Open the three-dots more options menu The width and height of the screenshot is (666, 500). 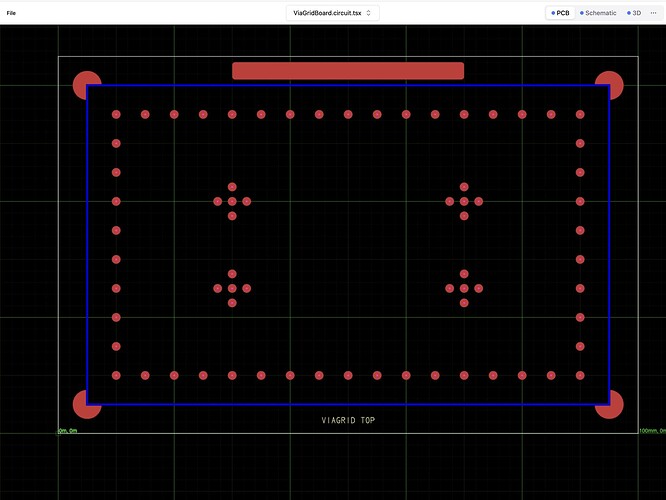[653, 13]
